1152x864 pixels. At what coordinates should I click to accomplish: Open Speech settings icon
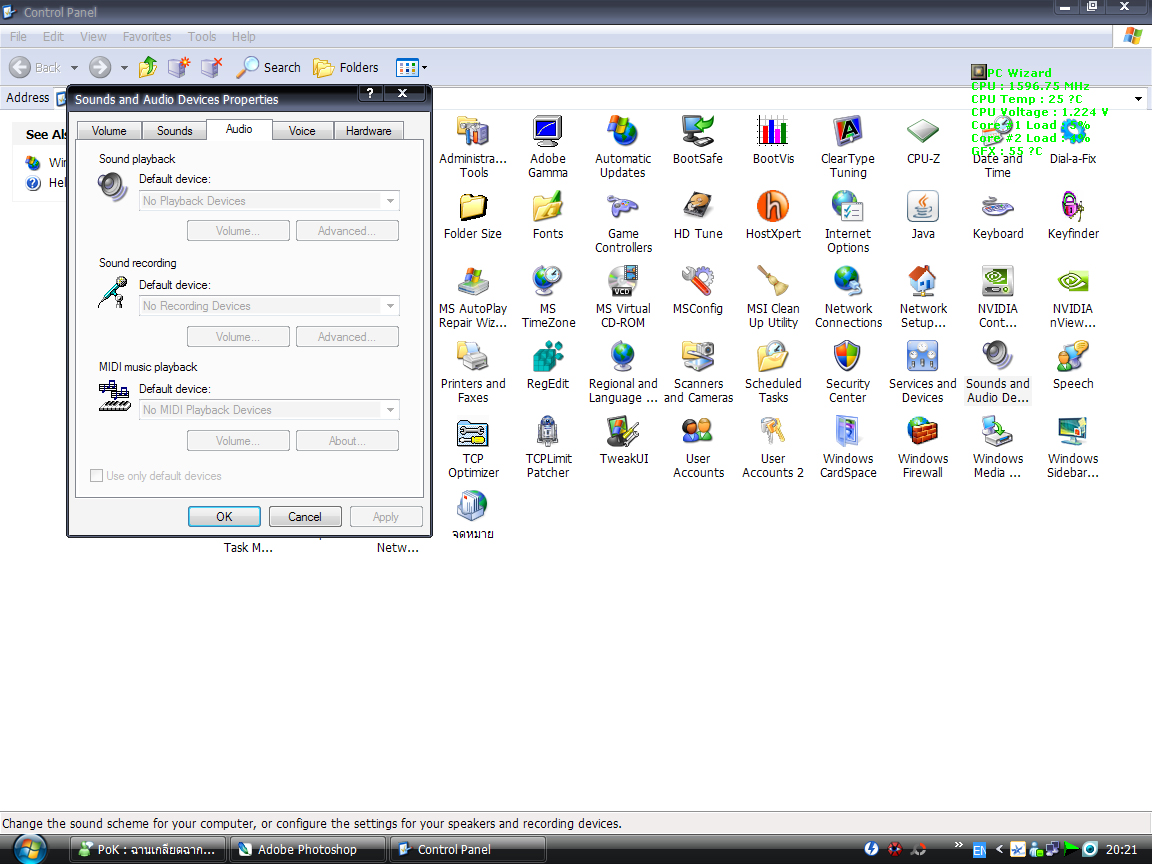1073,364
